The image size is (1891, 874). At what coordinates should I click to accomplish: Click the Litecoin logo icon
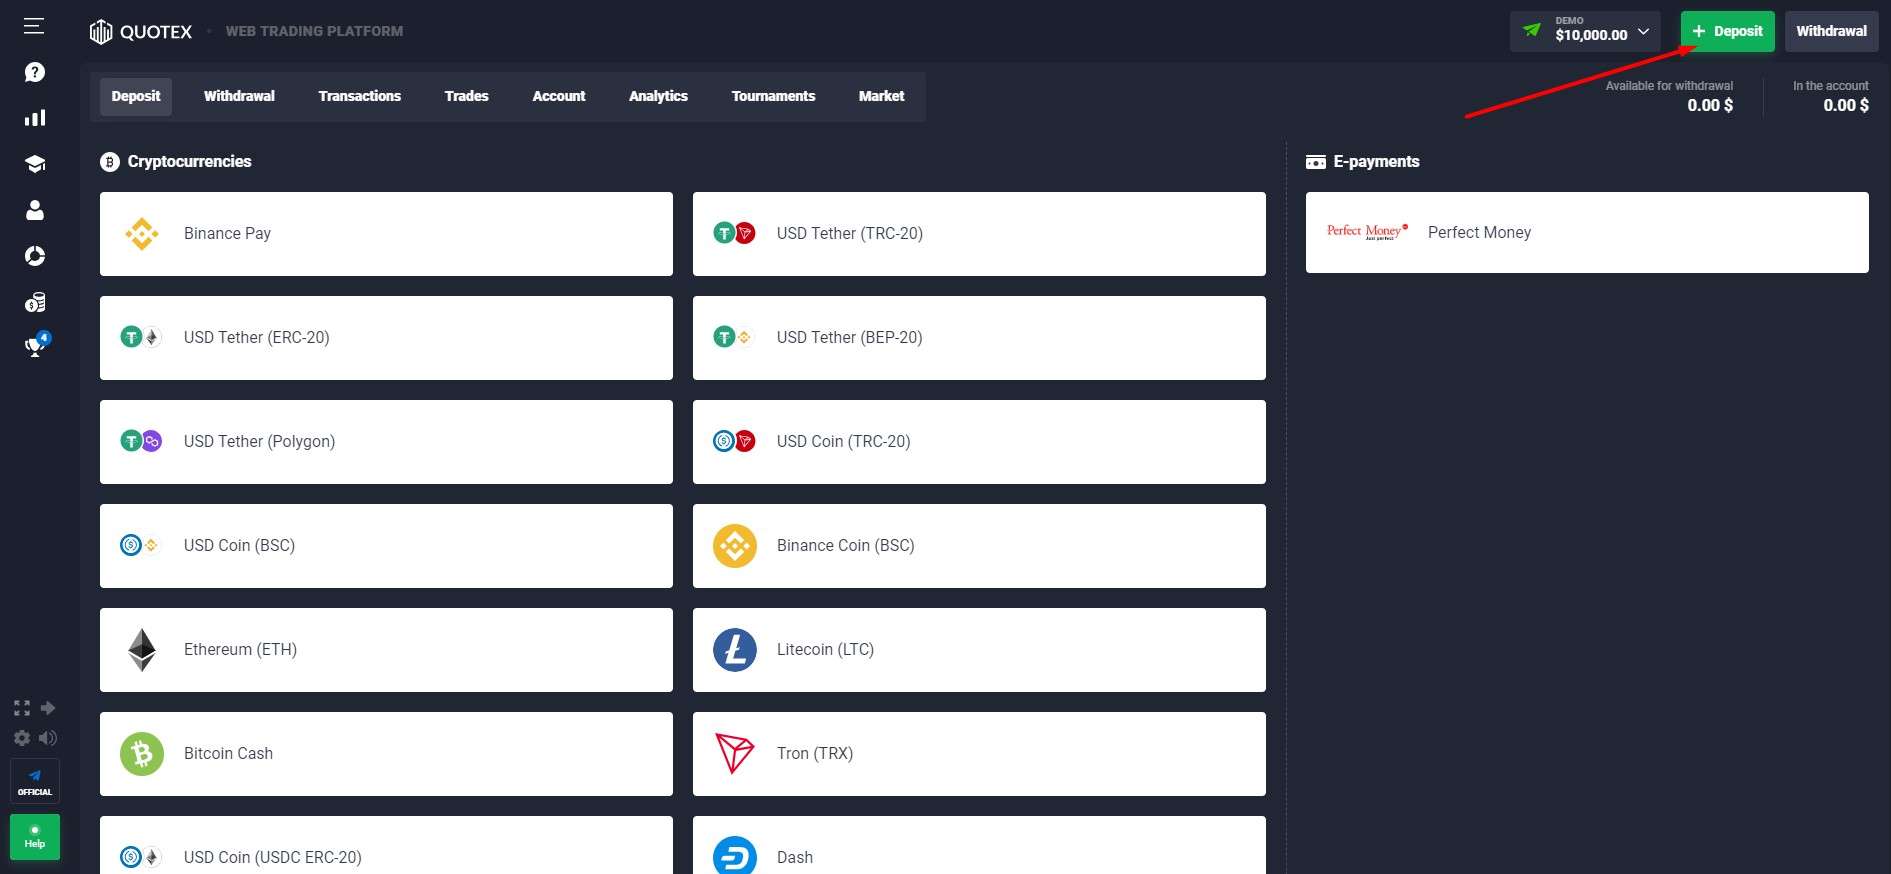pyautogui.click(x=735, y=650)
